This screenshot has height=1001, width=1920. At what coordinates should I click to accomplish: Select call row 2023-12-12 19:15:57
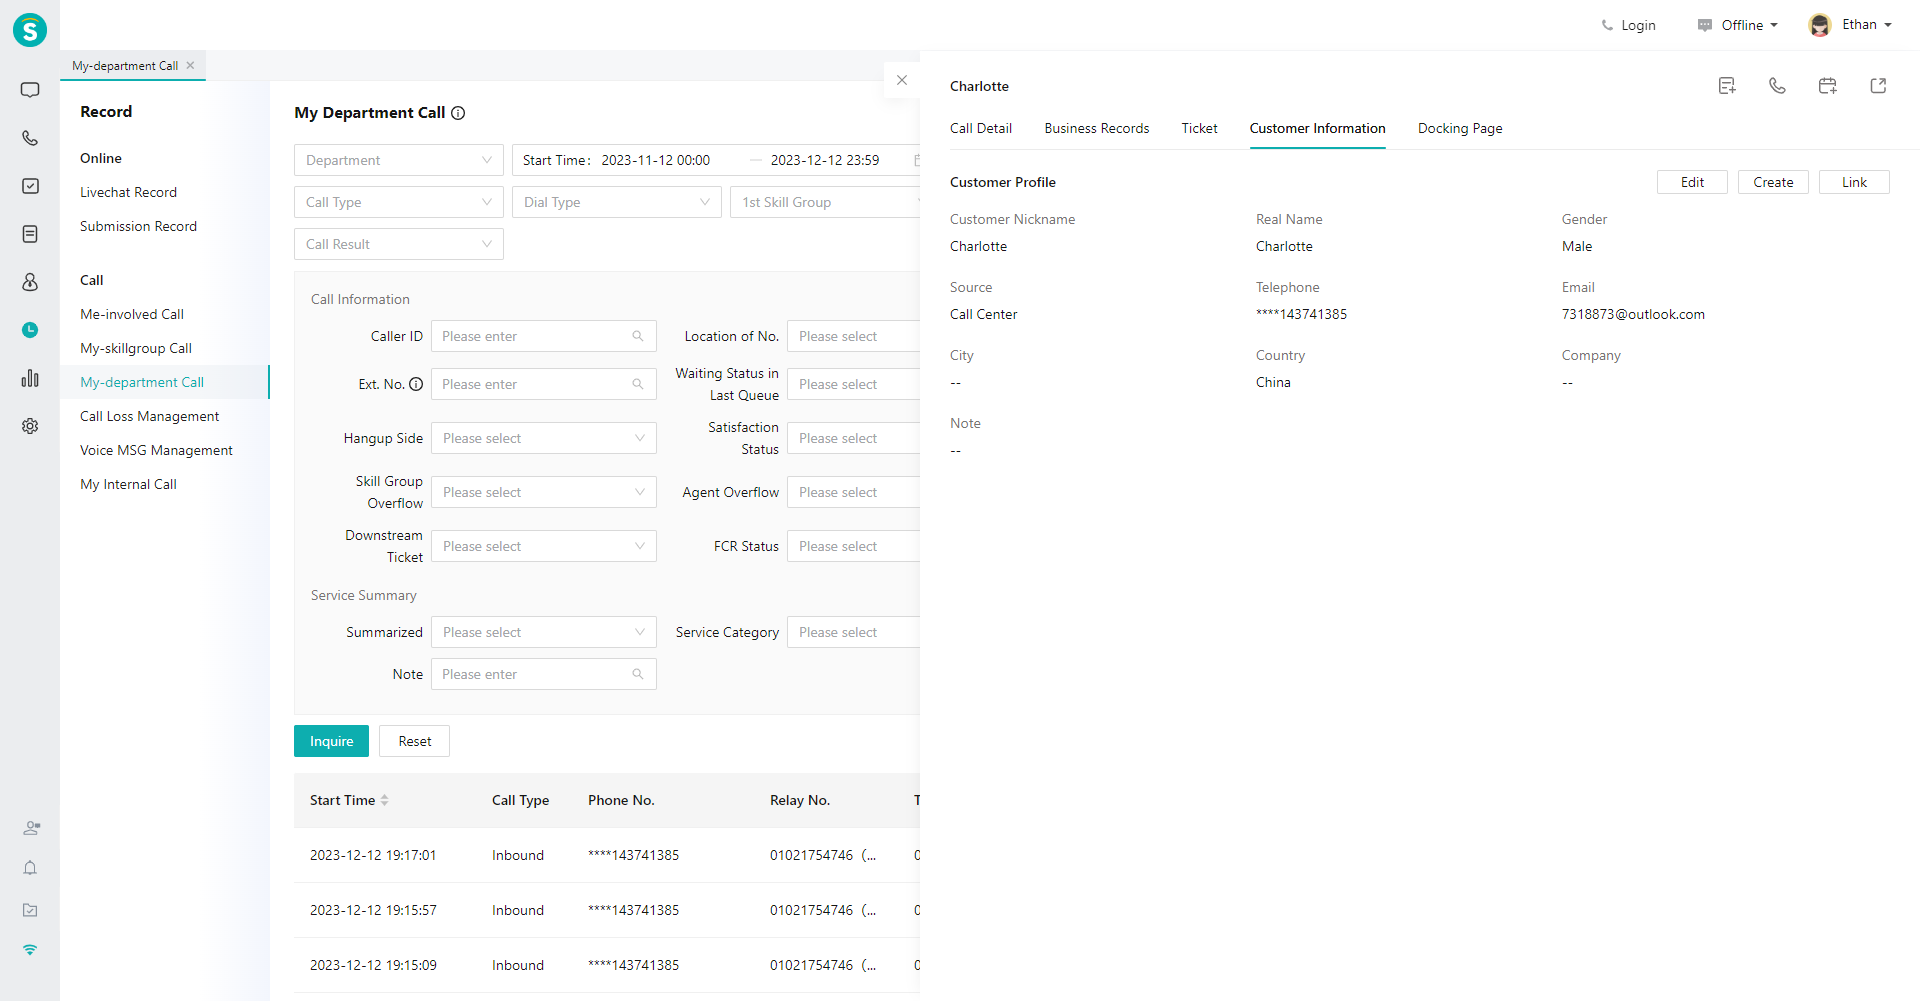point(607,910)
